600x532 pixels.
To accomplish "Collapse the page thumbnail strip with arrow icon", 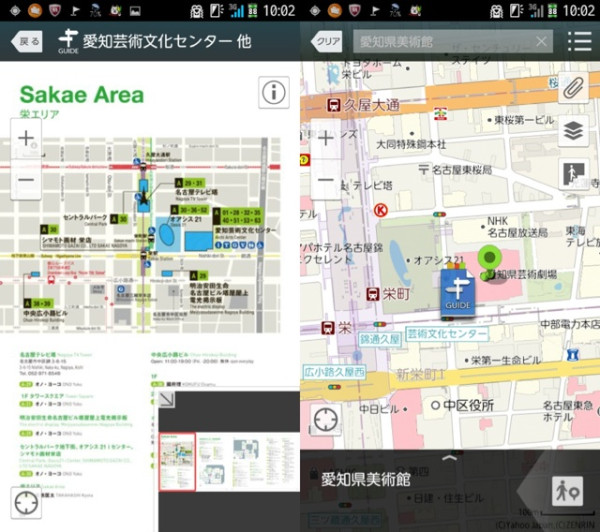I will (x=167, y=399).
